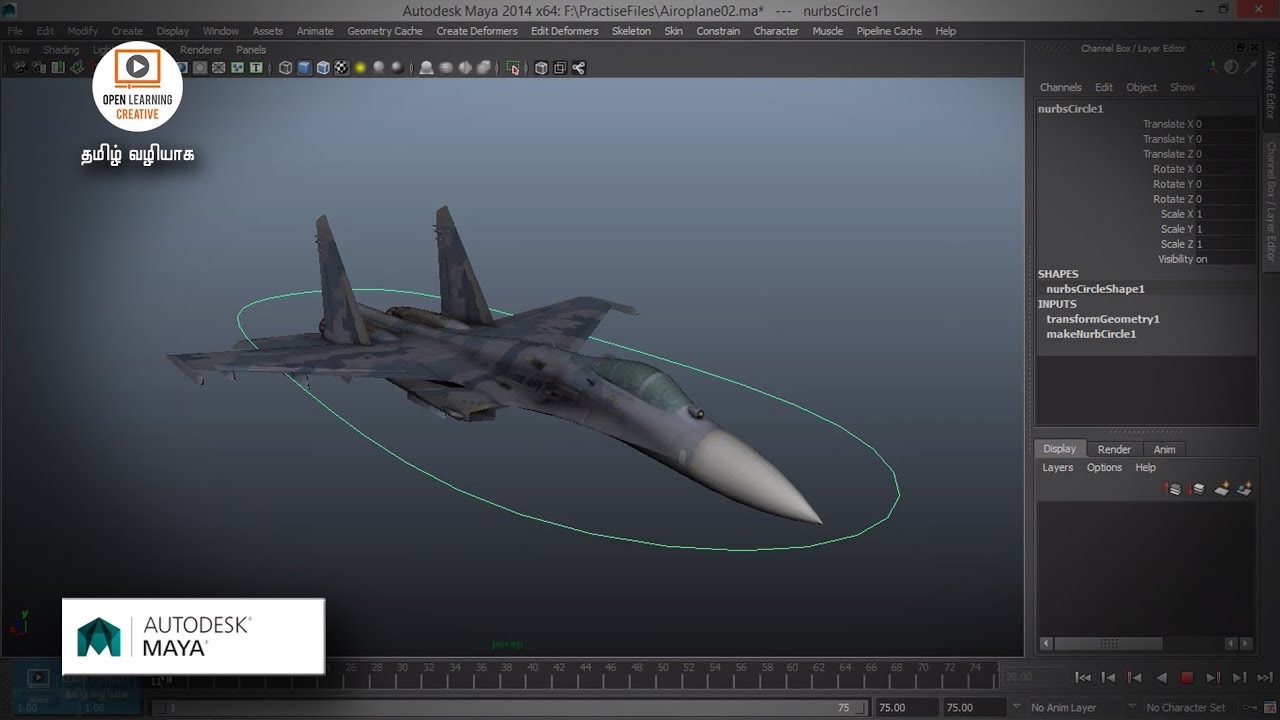Open the Object menu in Channel Box

coord(1141,88)
